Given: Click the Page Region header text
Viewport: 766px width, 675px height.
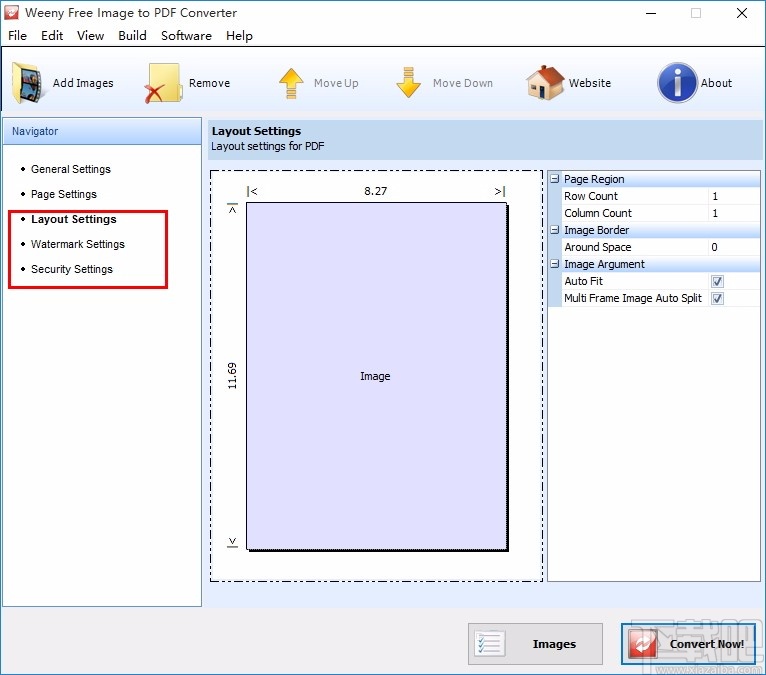Looking at the screenshot, I should coord(594,179).
